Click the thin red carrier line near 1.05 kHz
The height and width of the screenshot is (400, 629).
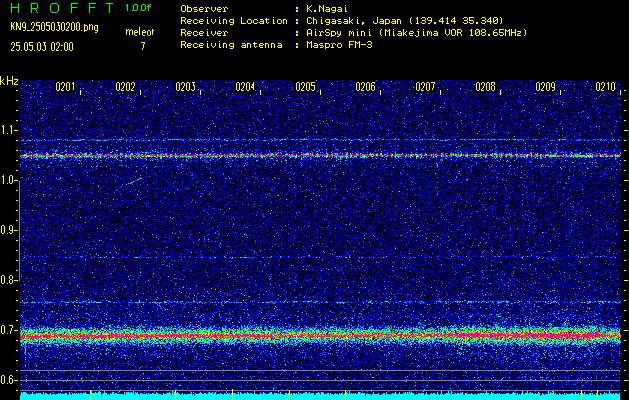(x=320, y=155)
